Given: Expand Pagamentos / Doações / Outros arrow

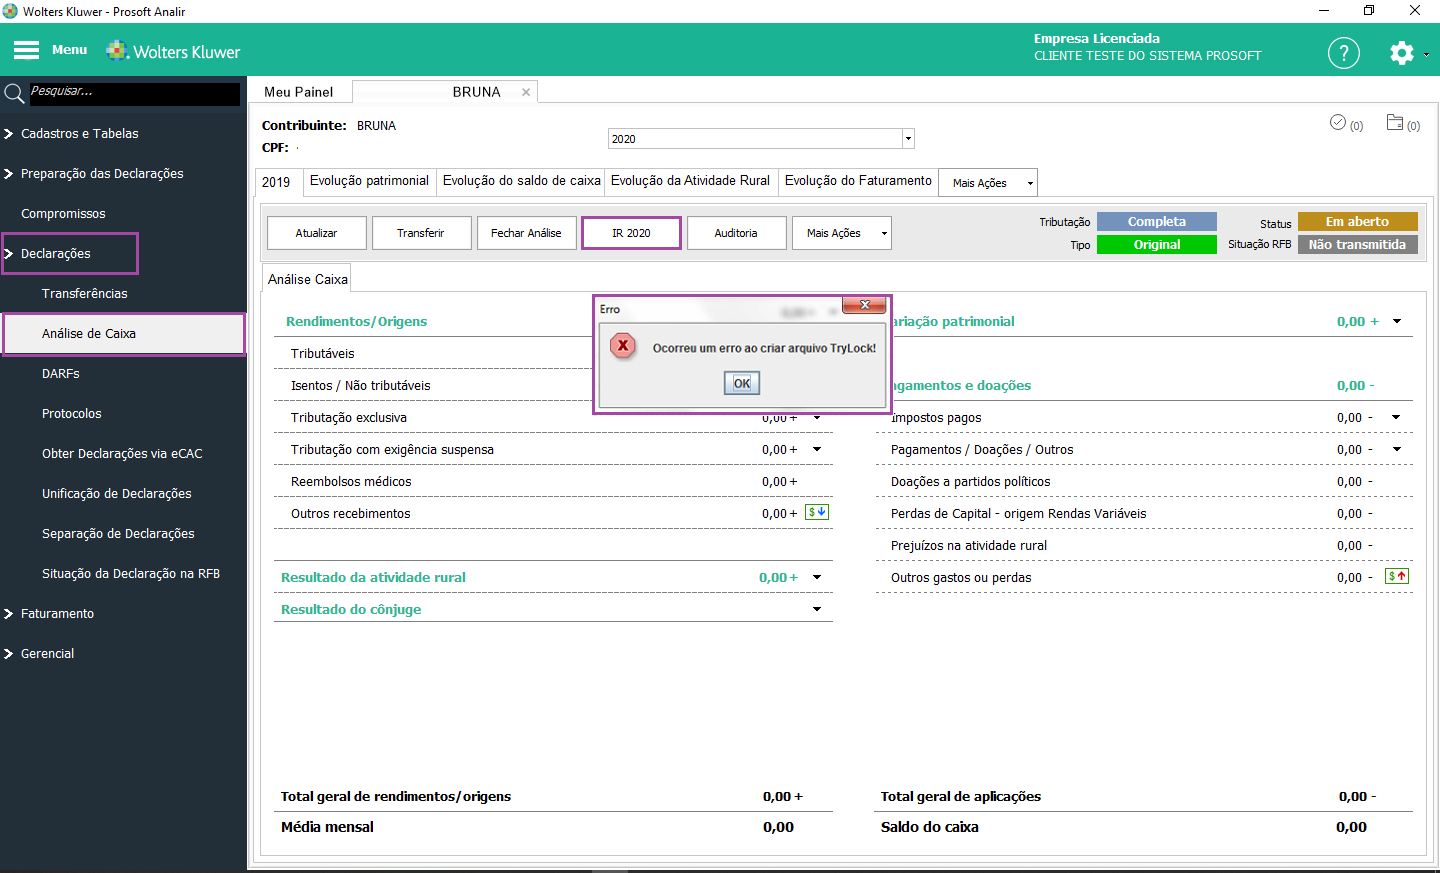Looking at the screenshot, I should (1397, 449).
